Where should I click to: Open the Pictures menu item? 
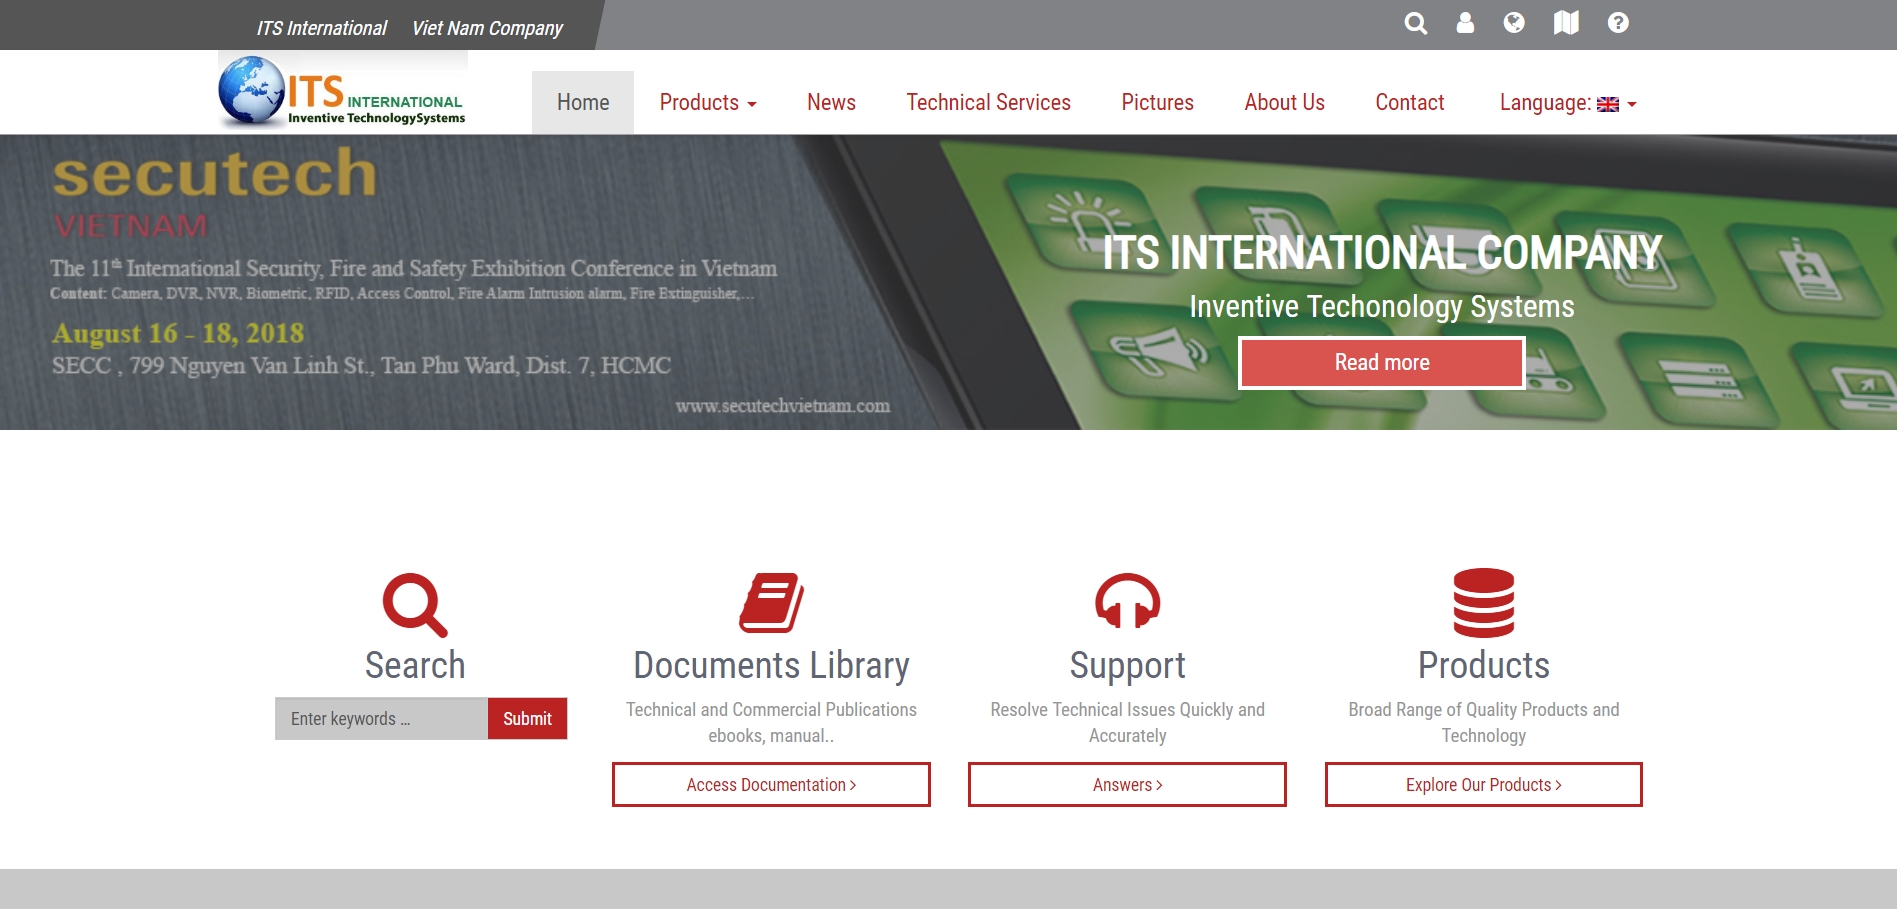(1157, 102)
